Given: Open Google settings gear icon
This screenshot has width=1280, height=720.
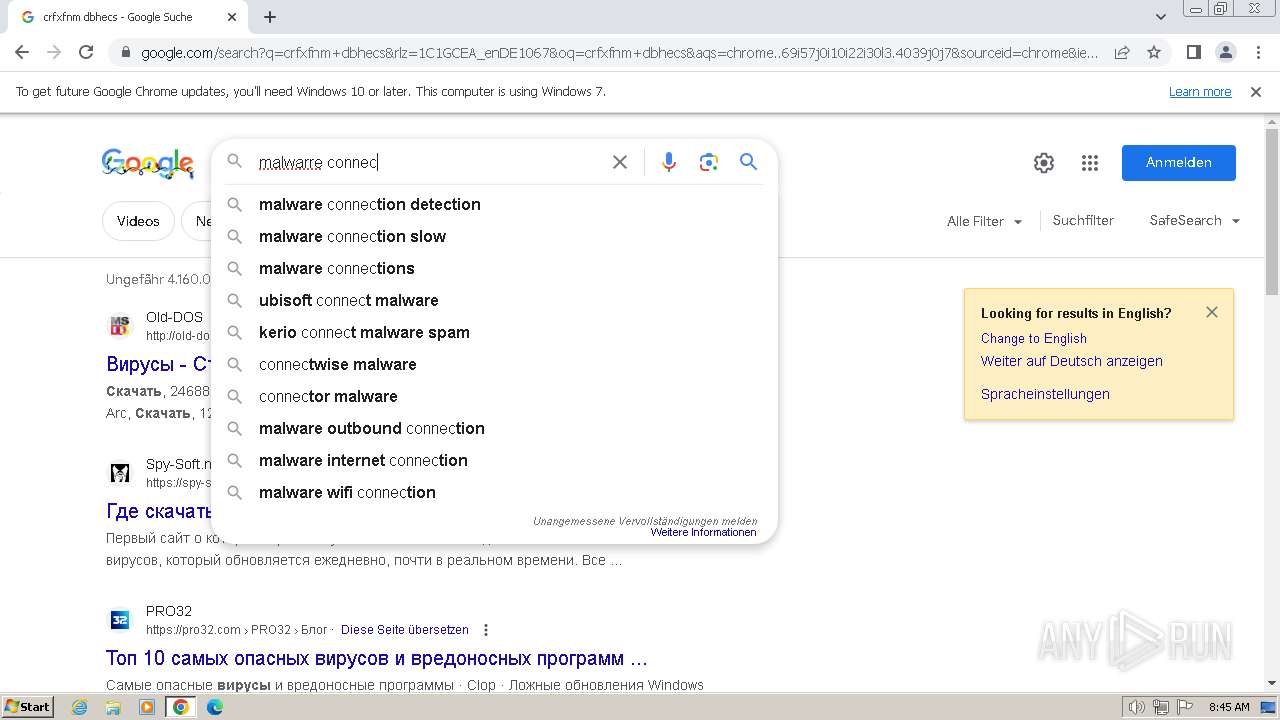Looking at the screenshot, I should point(1044,163).
